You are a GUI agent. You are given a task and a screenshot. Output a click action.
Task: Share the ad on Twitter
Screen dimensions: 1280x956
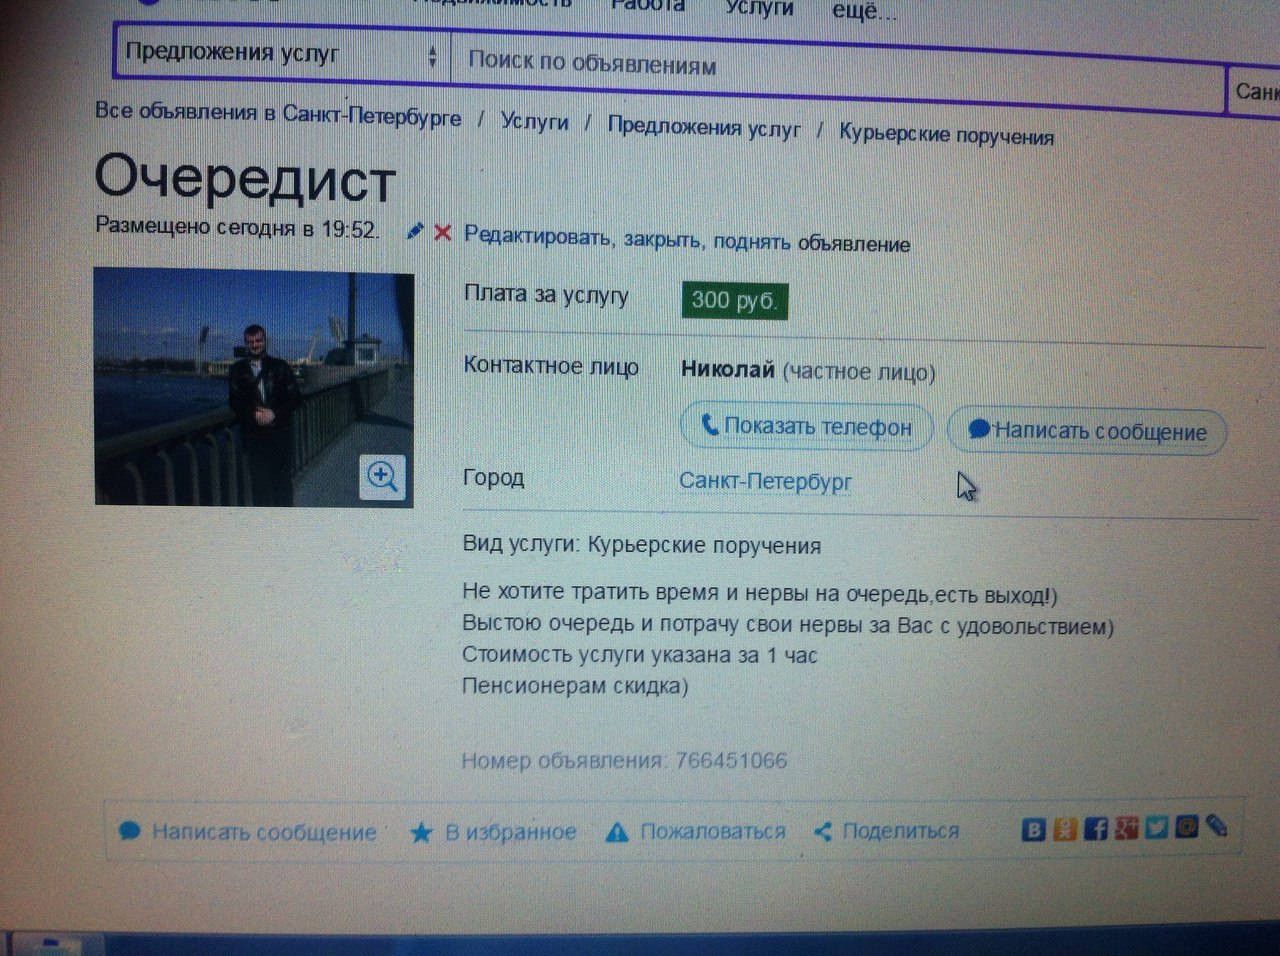(1157, 827)
